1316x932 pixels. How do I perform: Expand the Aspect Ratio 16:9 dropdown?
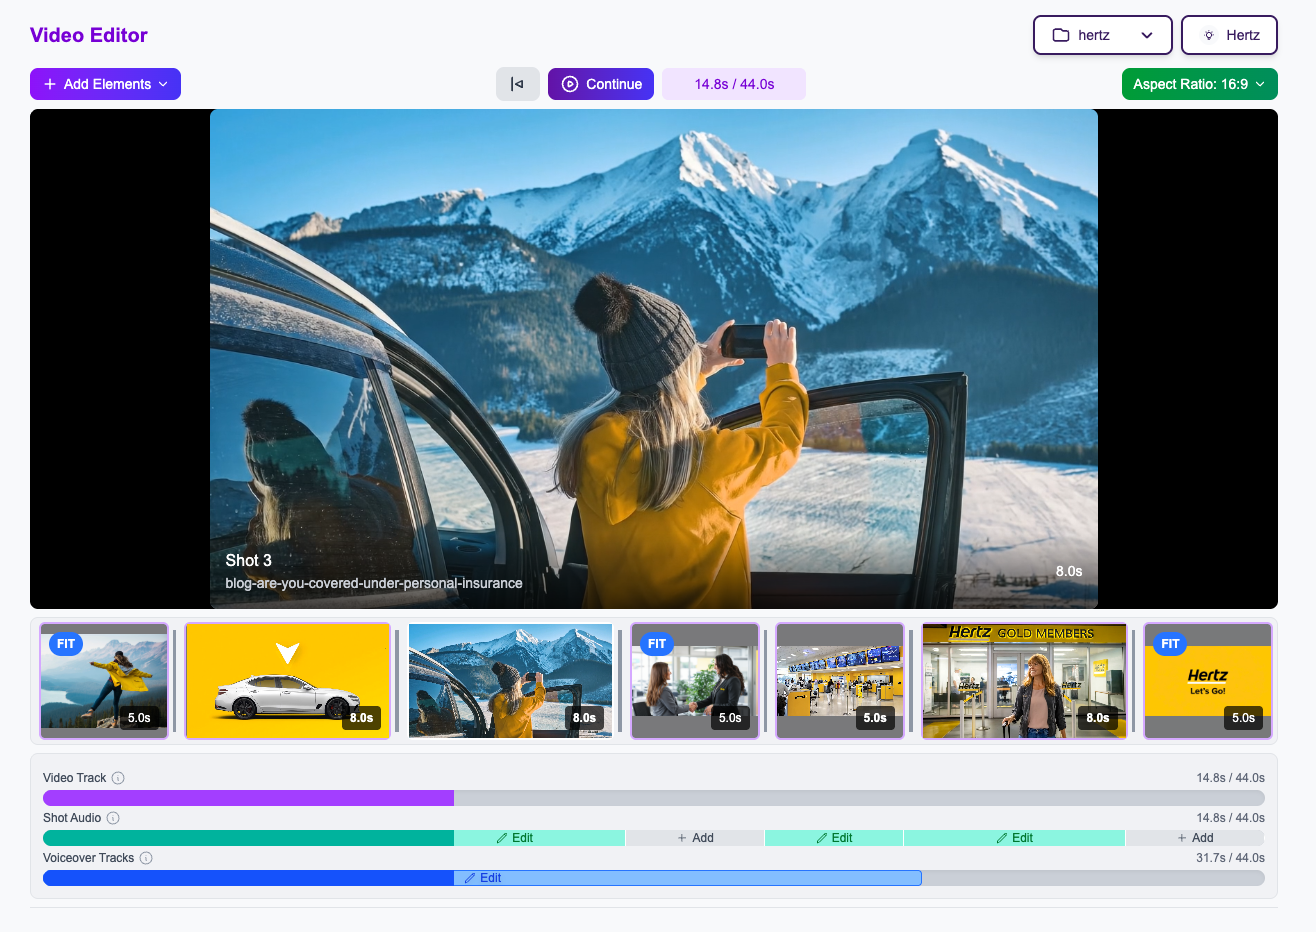(1199, 84)
